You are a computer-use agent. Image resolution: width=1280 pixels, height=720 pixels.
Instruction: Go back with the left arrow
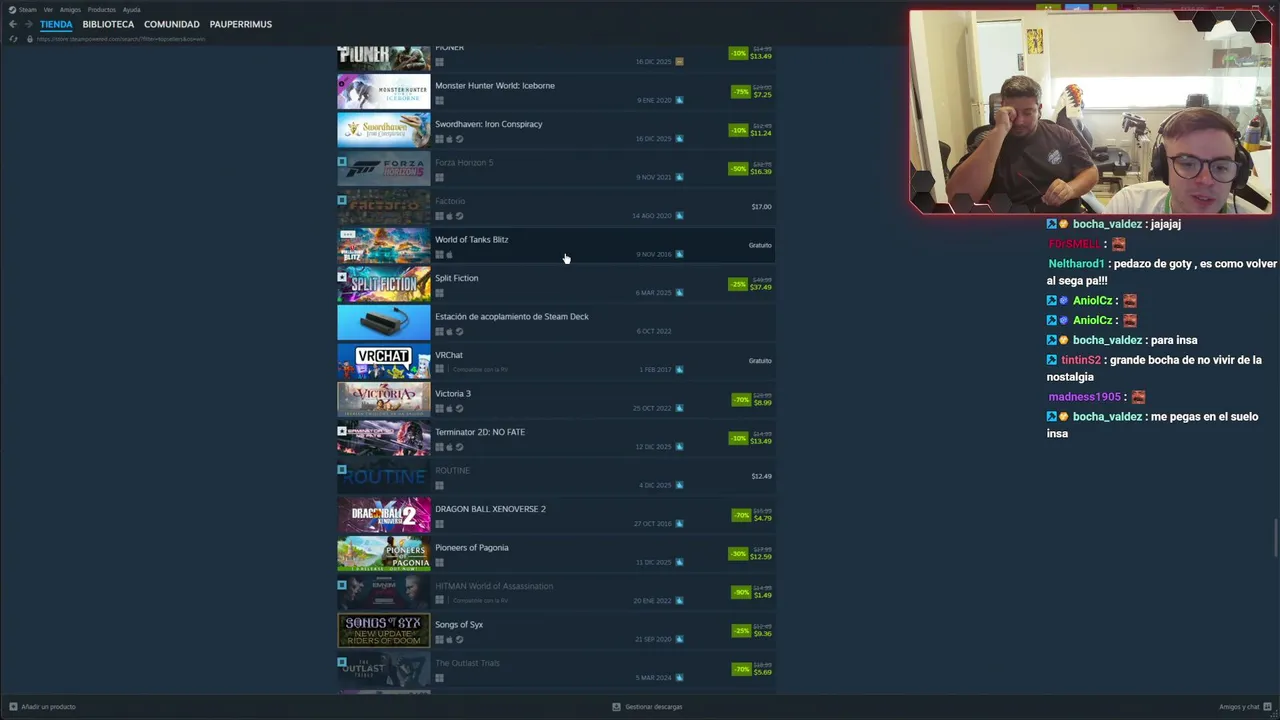point(13,24)
